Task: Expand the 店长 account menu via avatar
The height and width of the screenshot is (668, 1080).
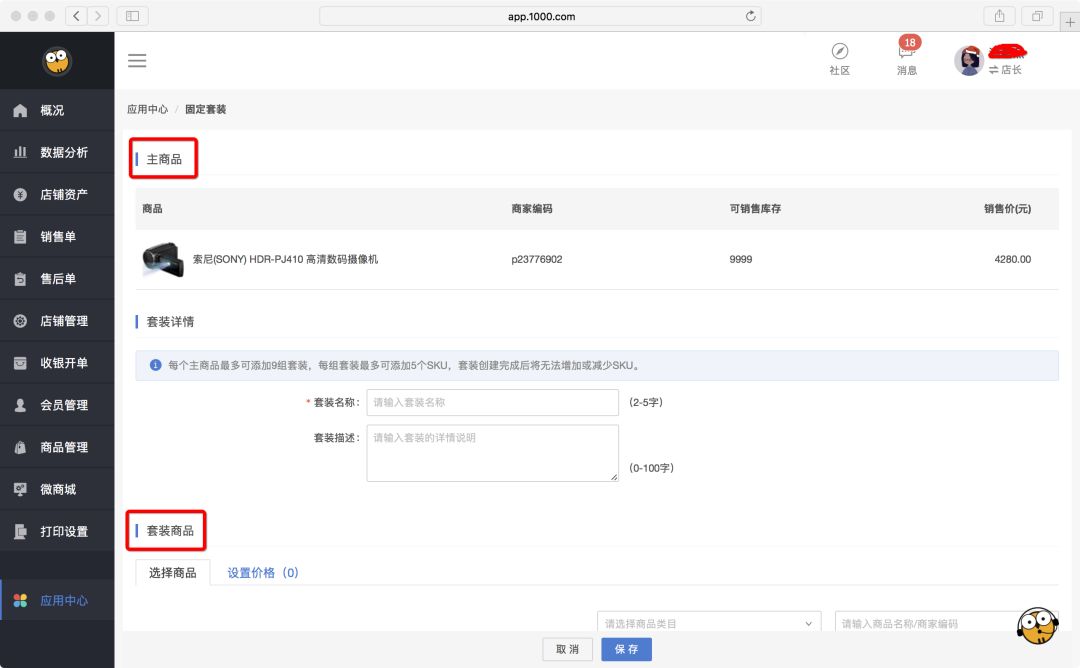Action: pyautogui.click(x=968, y=60)
